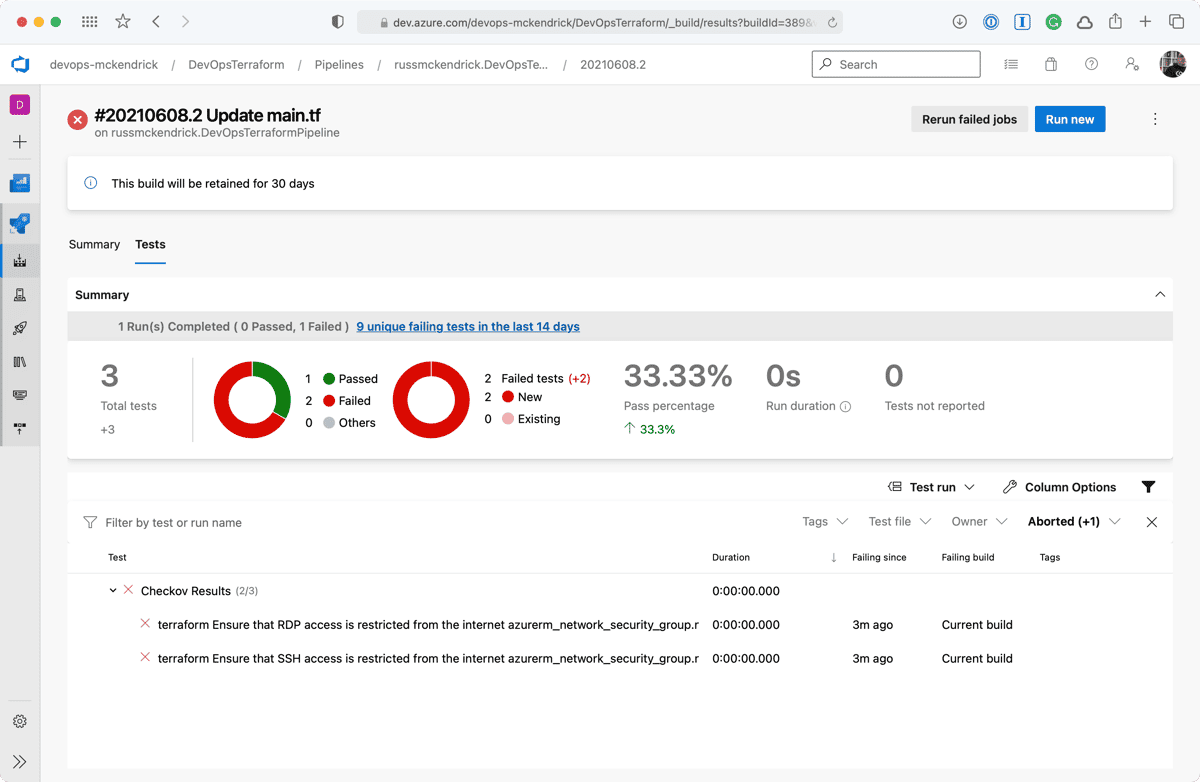1200x782 pixels.
Task: Click the Run new button
Action: (1069, 119)
